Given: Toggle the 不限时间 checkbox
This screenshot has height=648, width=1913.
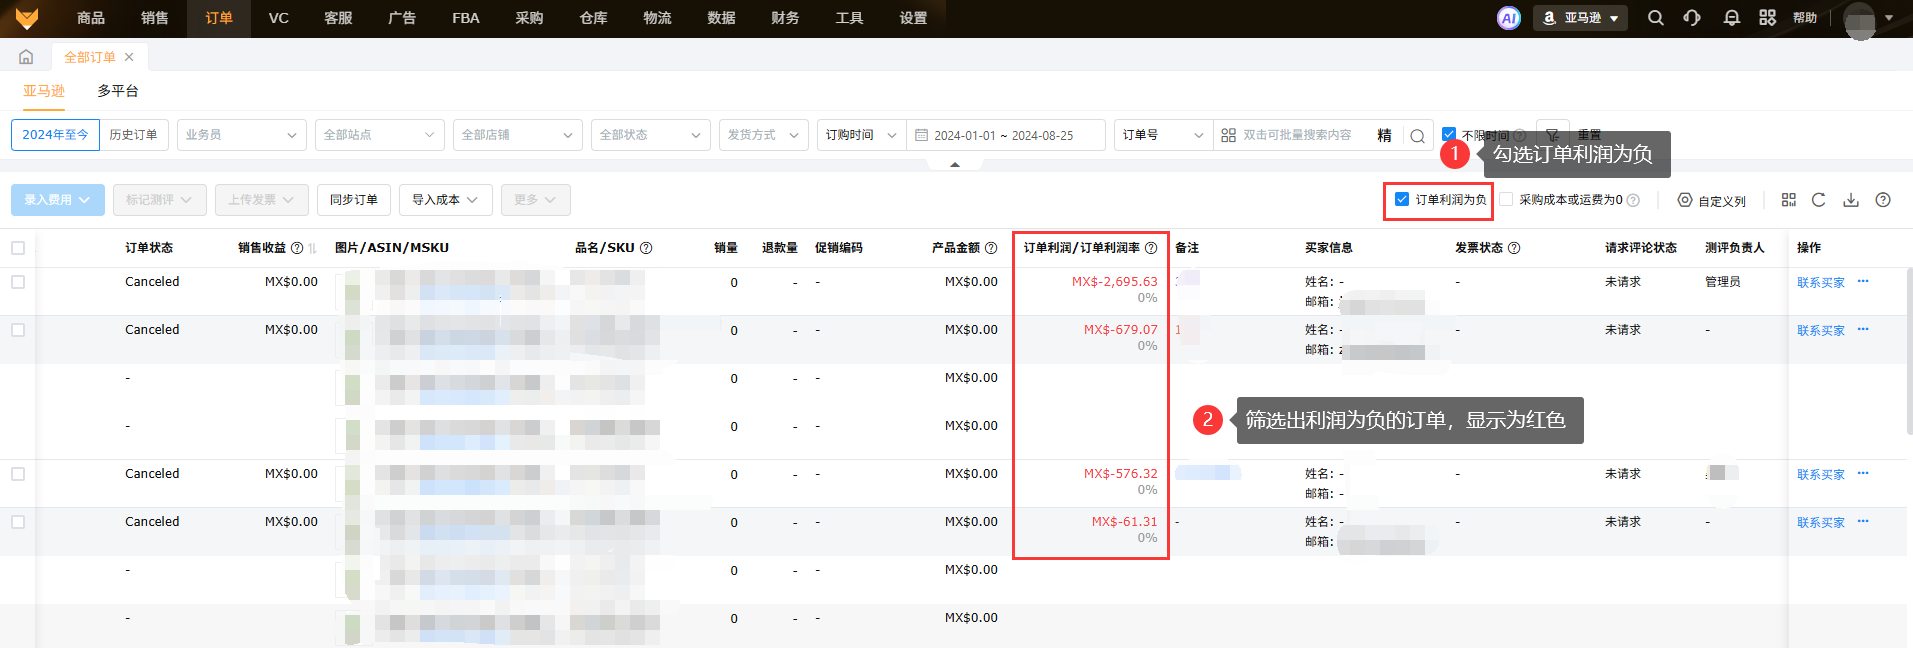Looking at the screenshot, I should [x=1449, y=134].
